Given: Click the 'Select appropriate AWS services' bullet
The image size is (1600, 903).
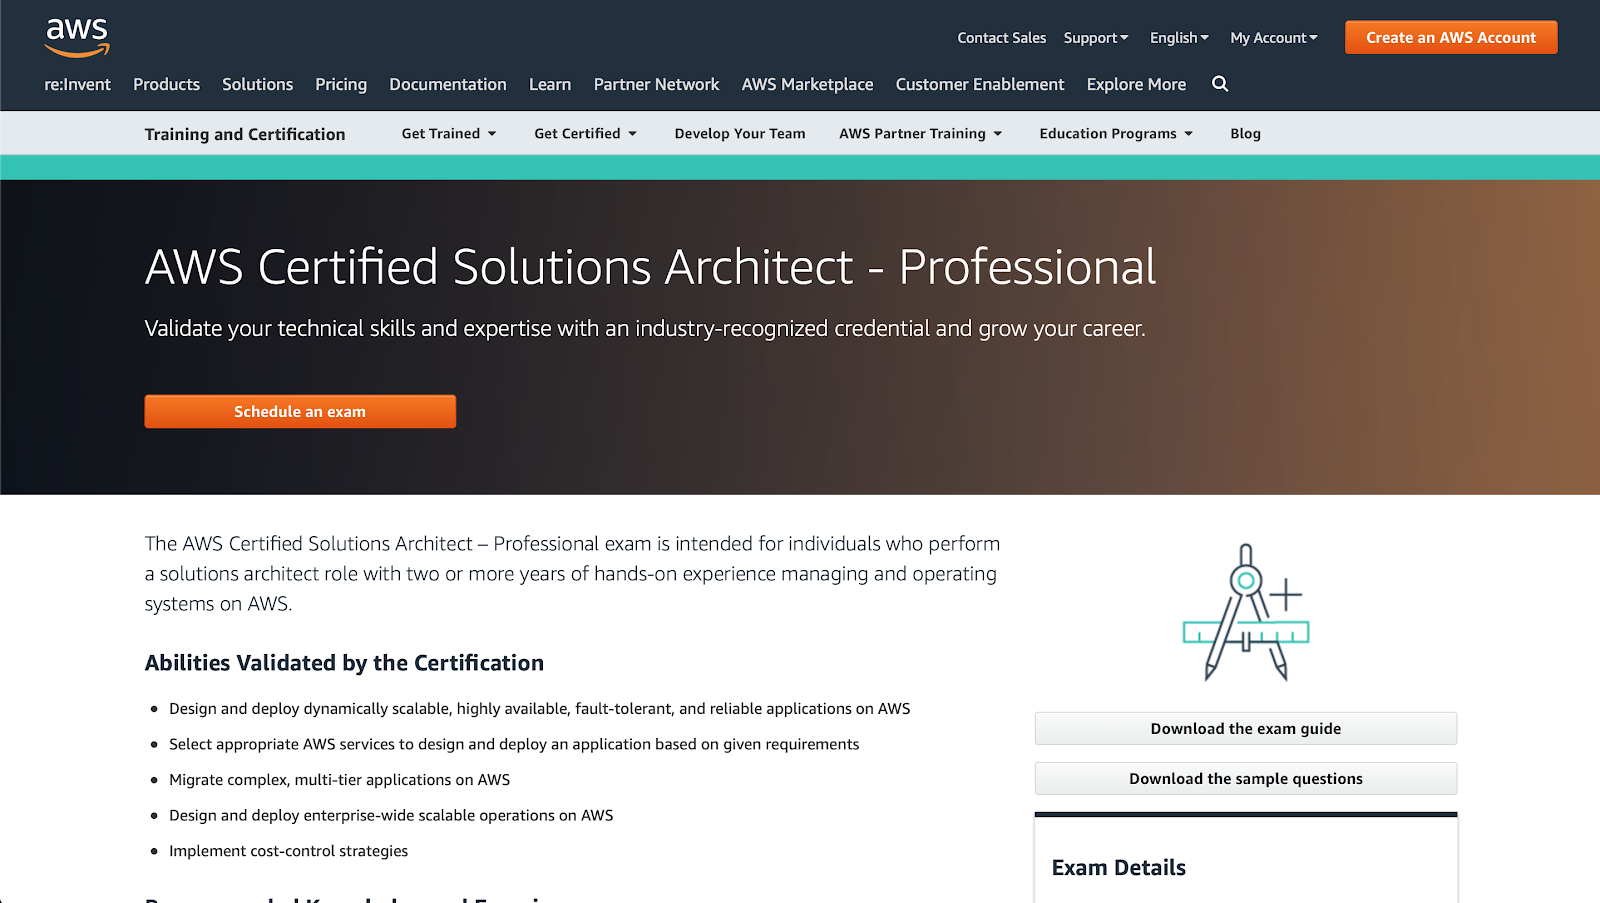Looking at the screenshot, I should 514,745.
